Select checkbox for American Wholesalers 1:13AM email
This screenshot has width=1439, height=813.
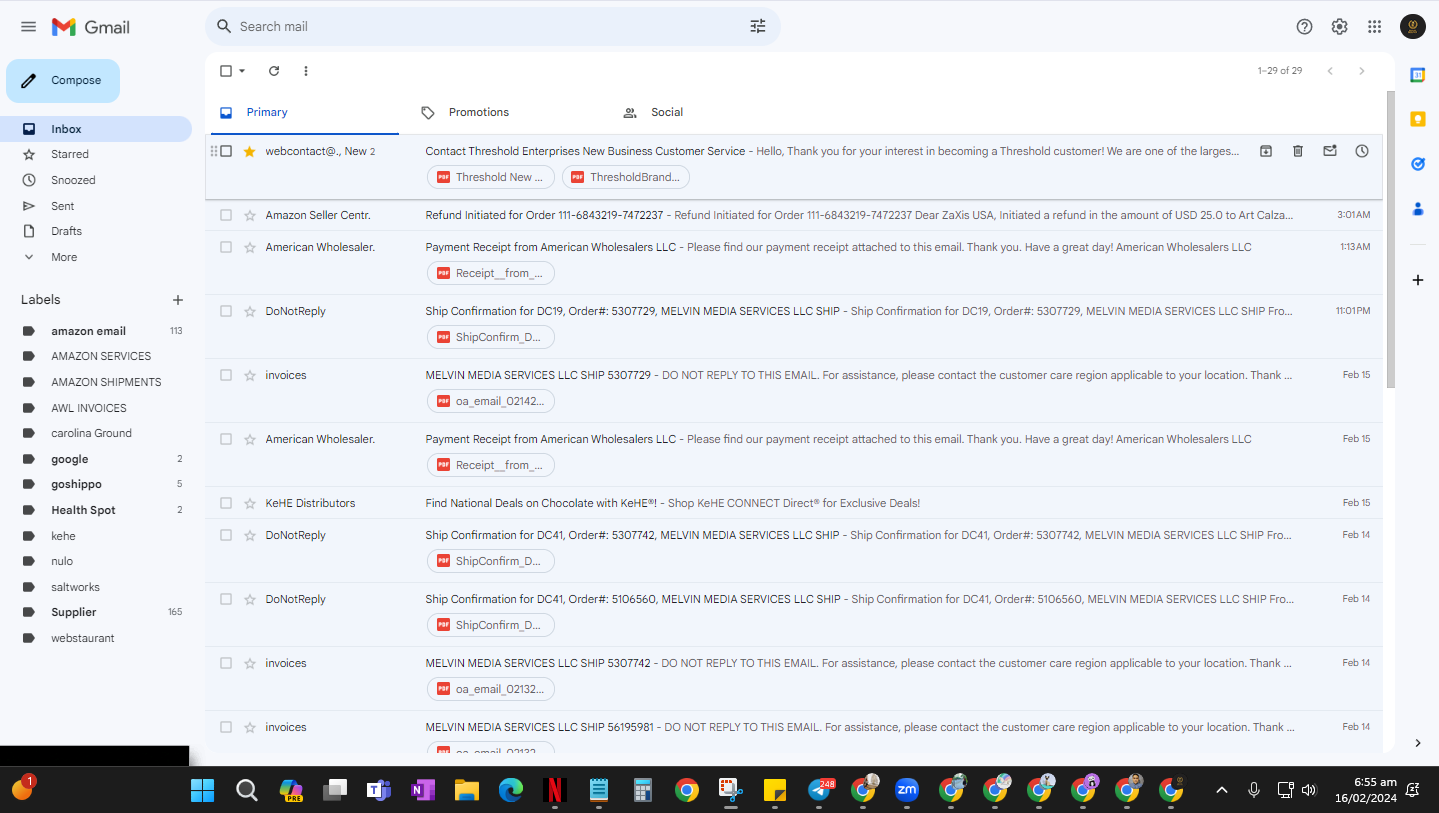click(226, 247)
